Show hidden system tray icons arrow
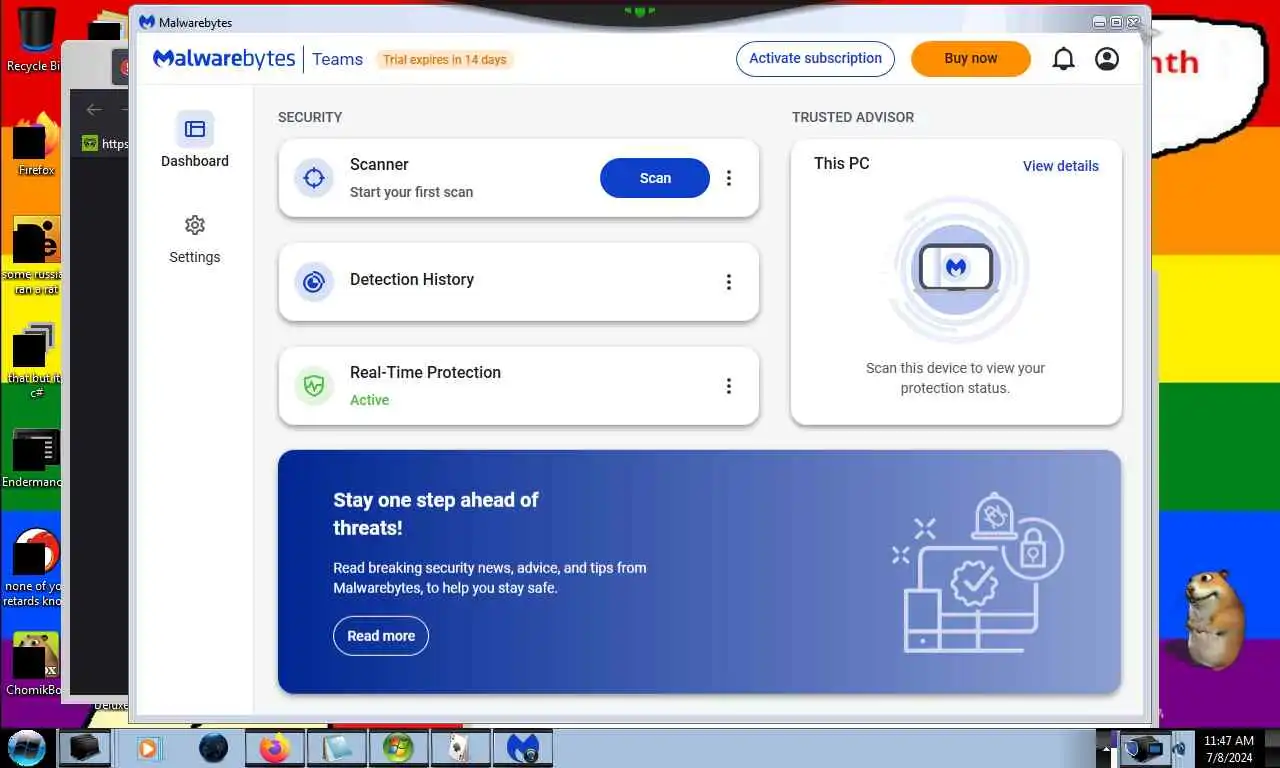The width and height of the screenshot is (1280, 768). pos(1105,748)
